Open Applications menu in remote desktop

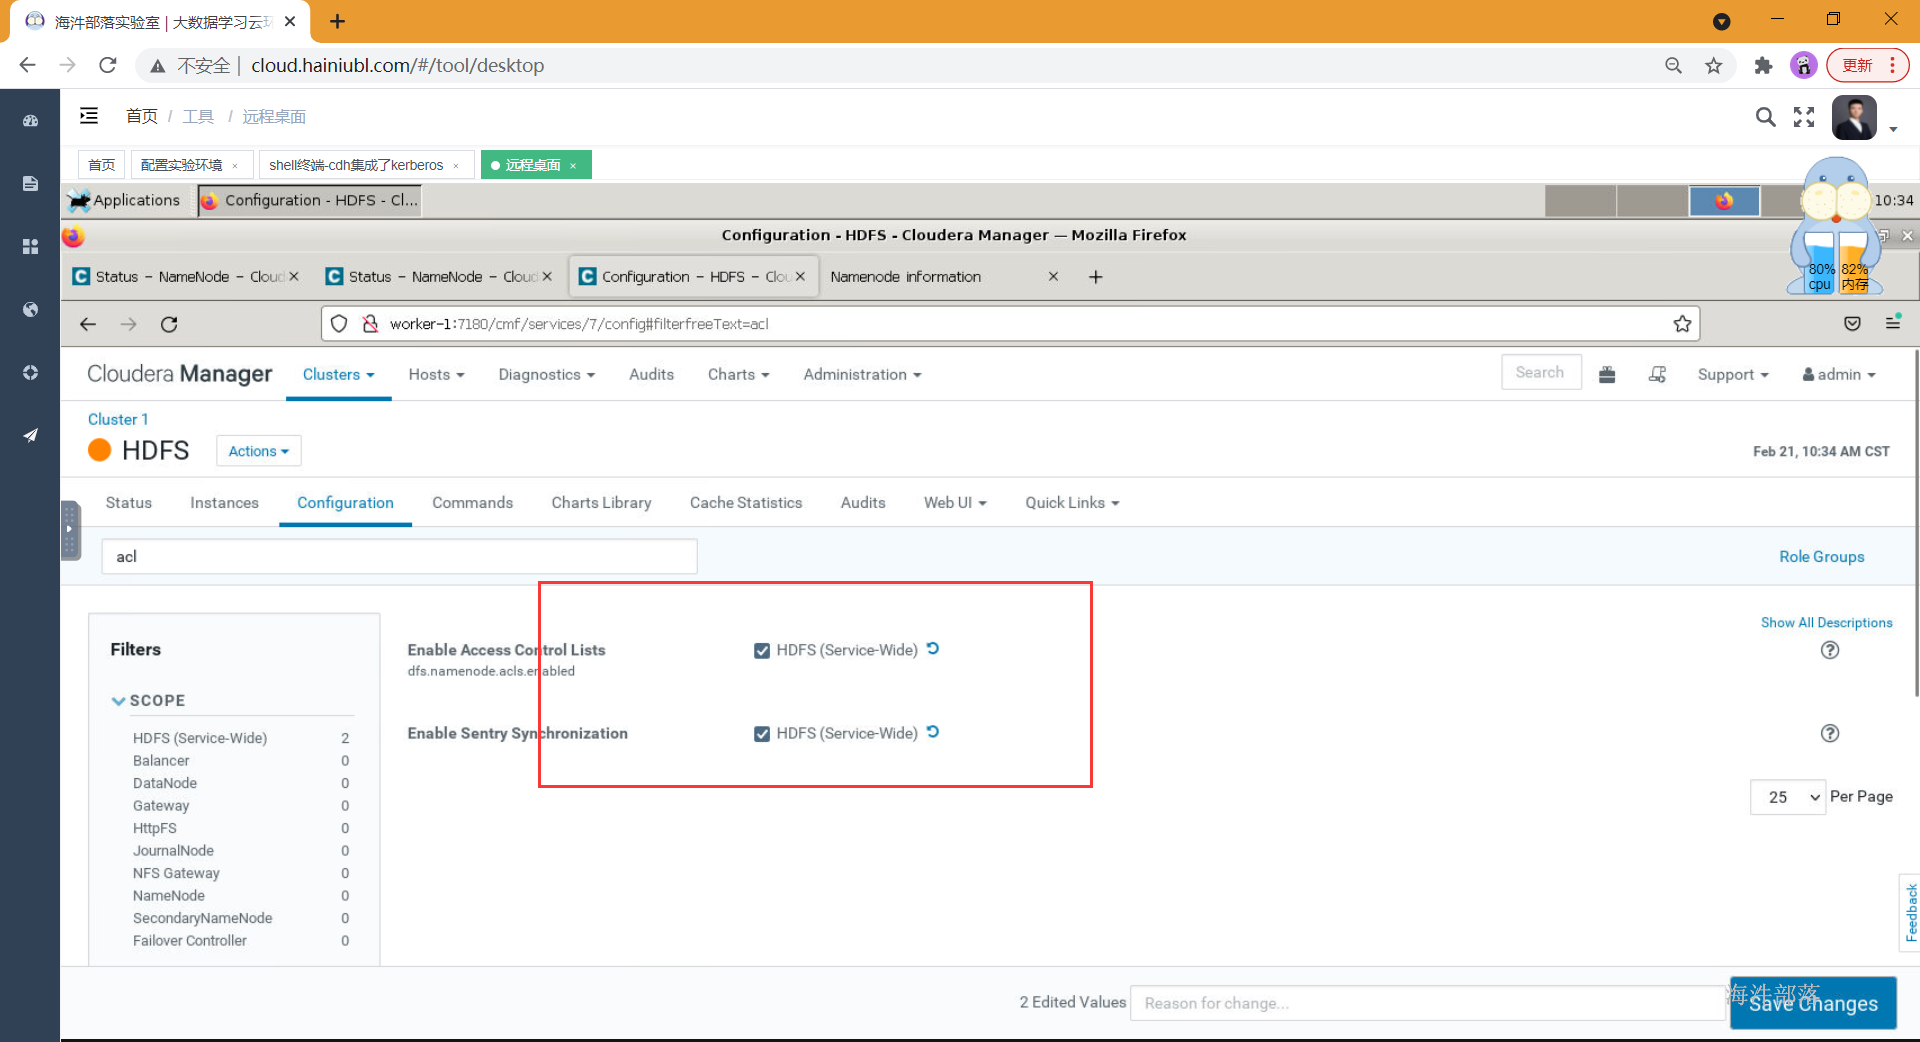[x=124, y=200]
